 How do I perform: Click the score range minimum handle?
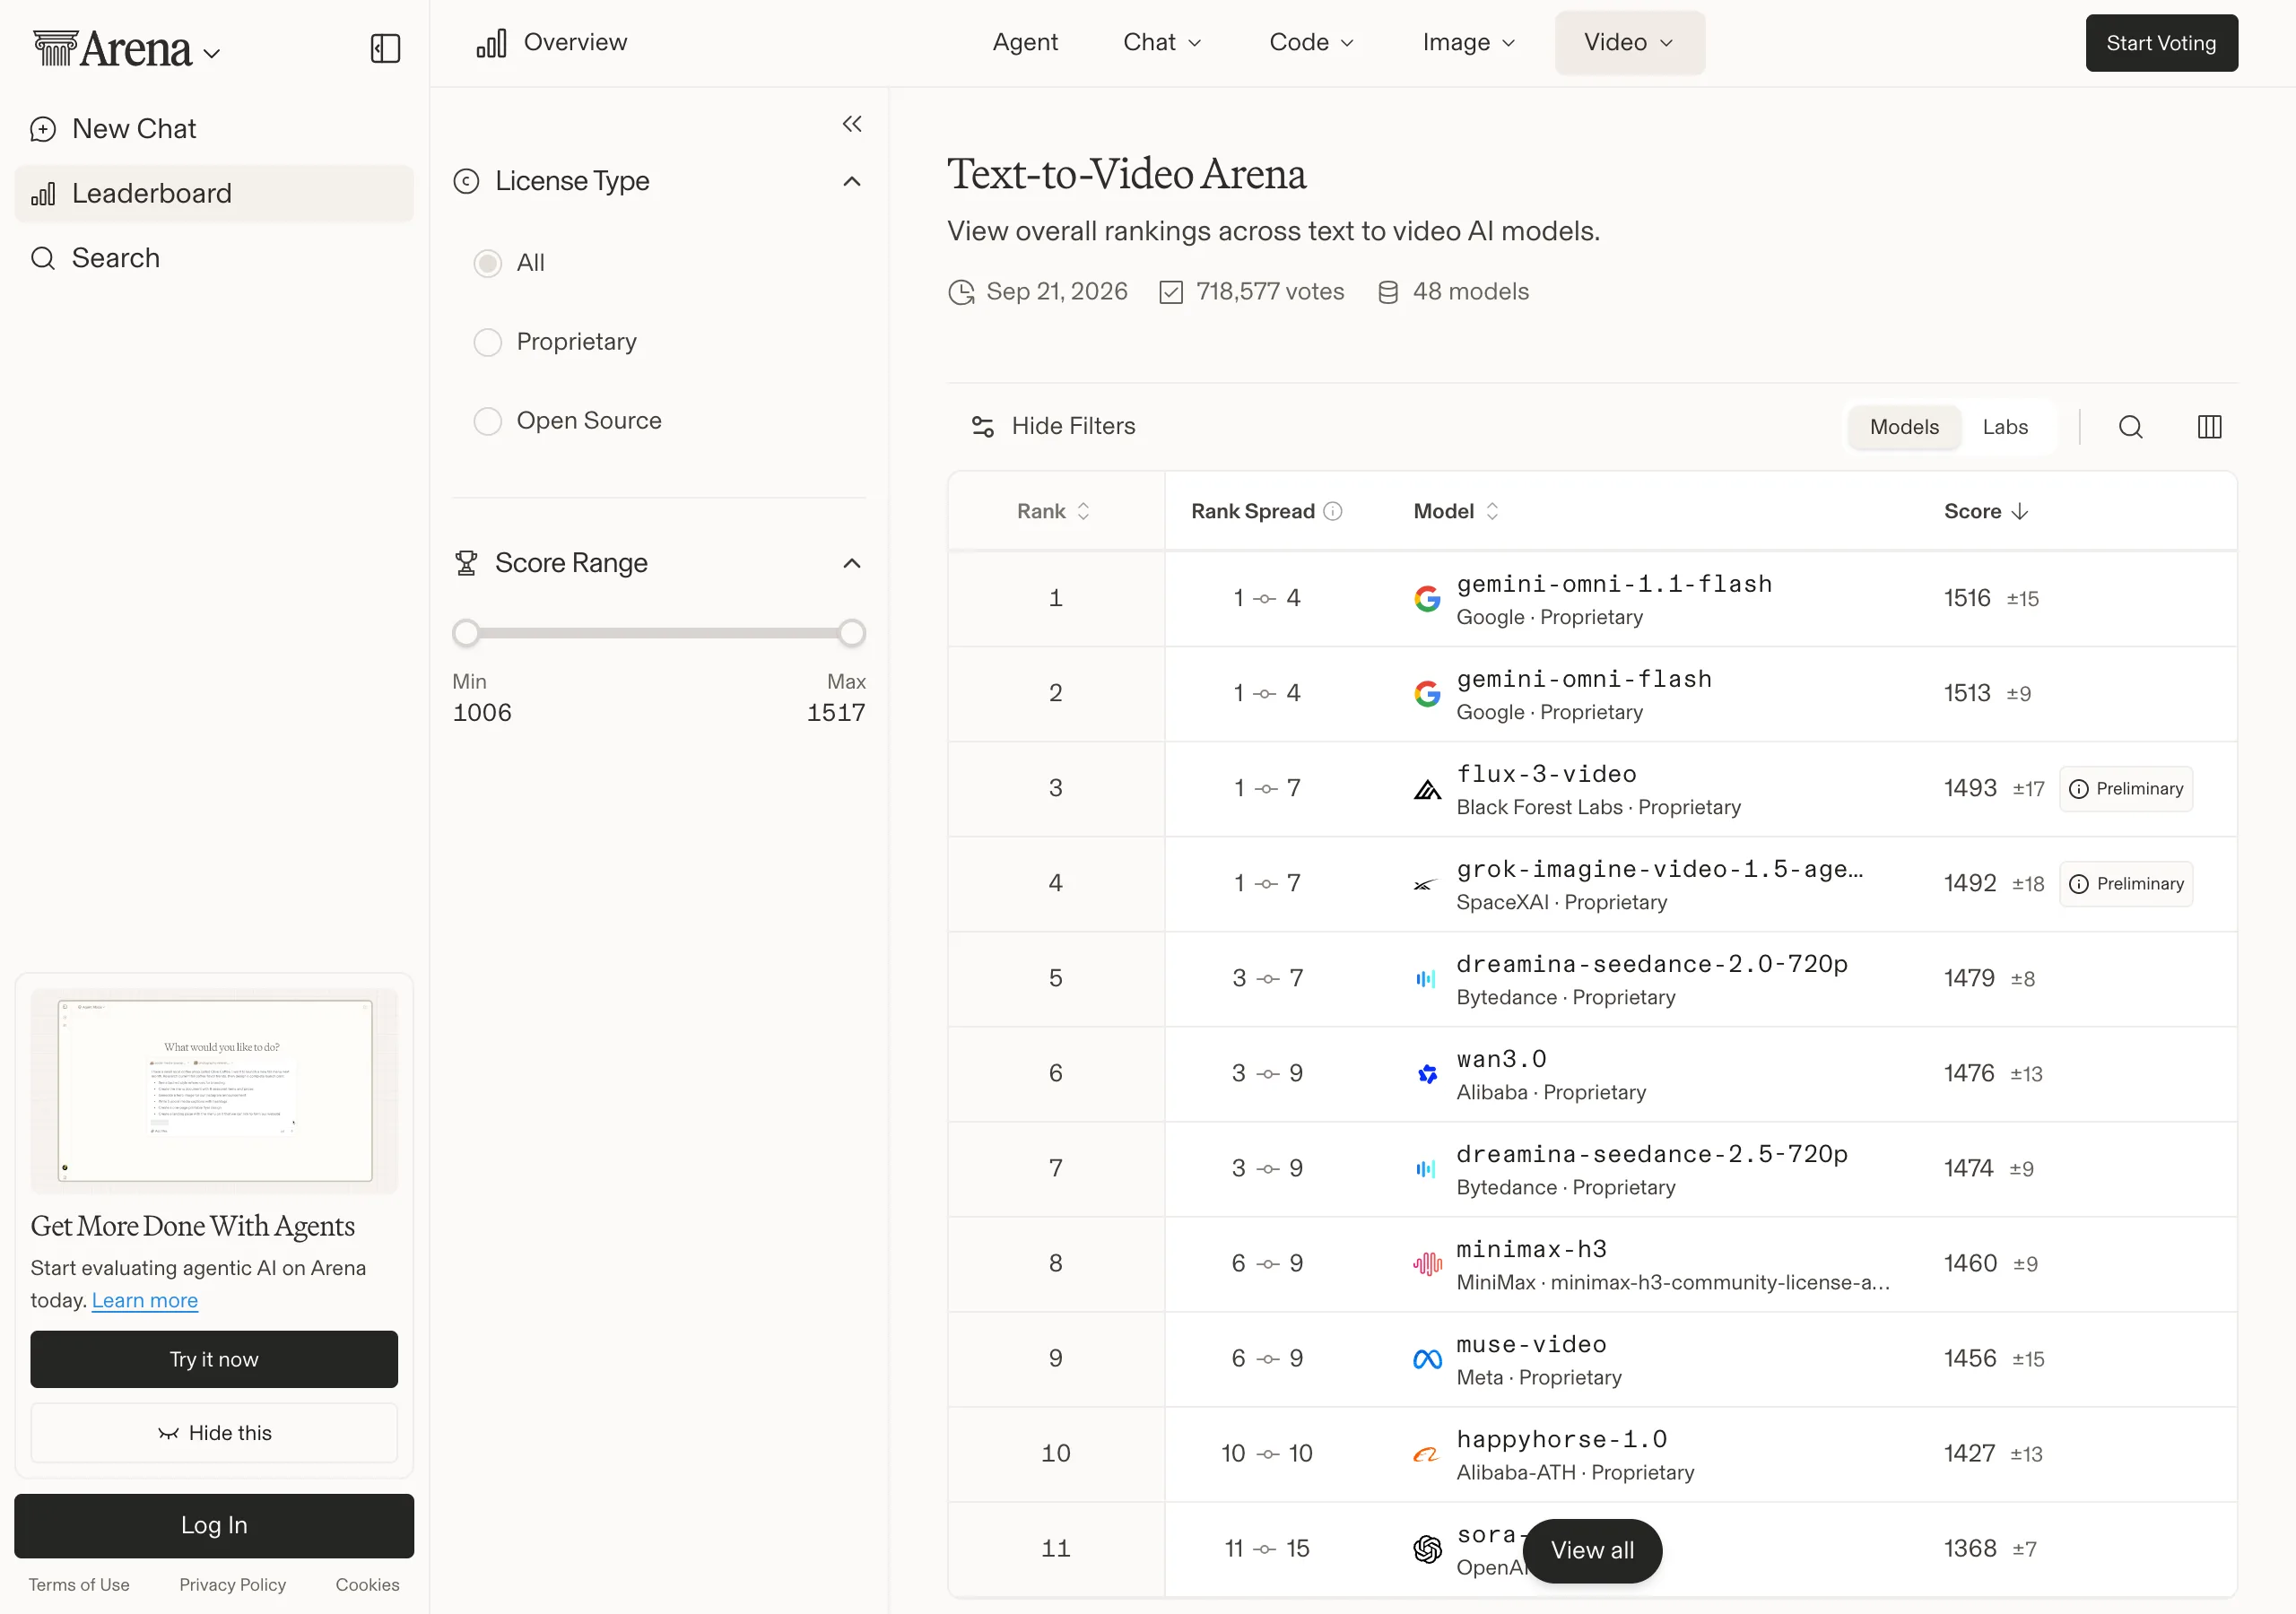pos(466,633)
